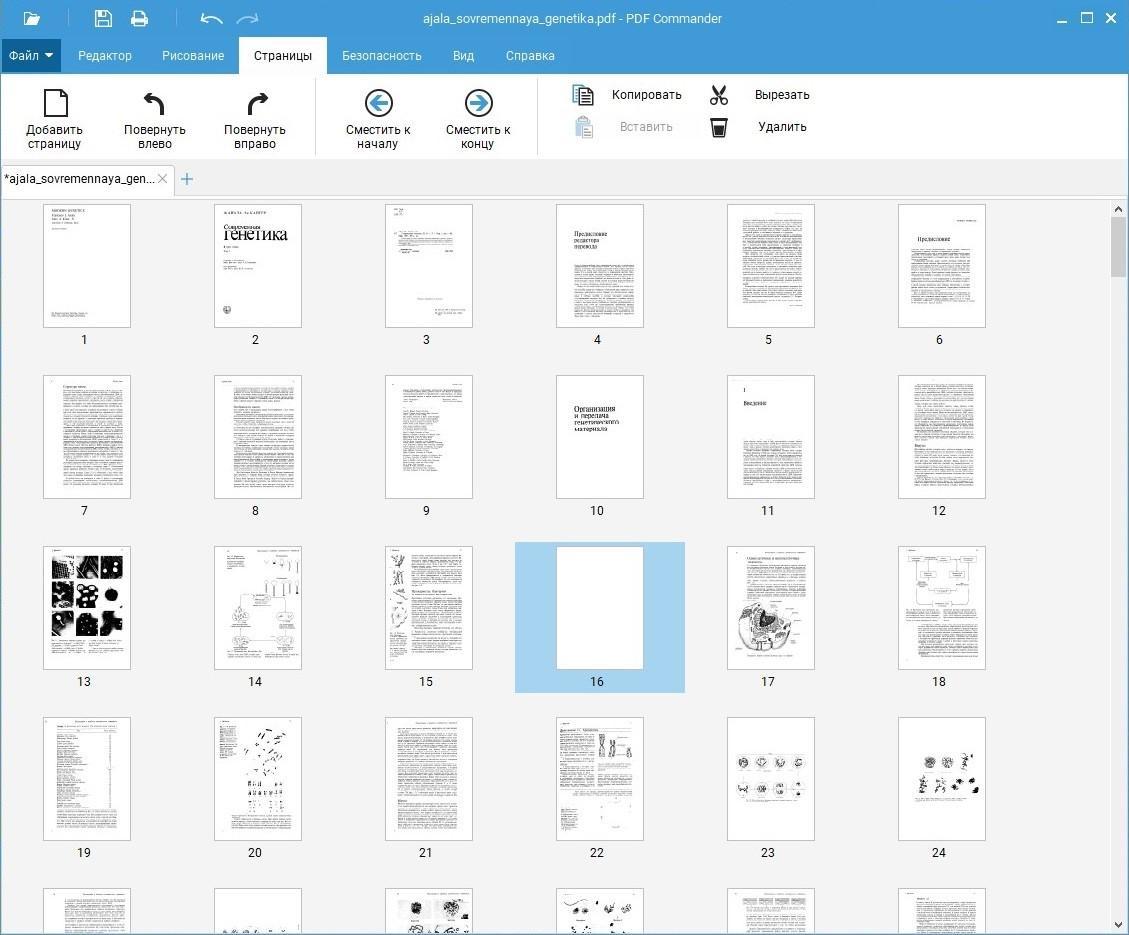Select page 10 thumbnail

pos(600,437)
